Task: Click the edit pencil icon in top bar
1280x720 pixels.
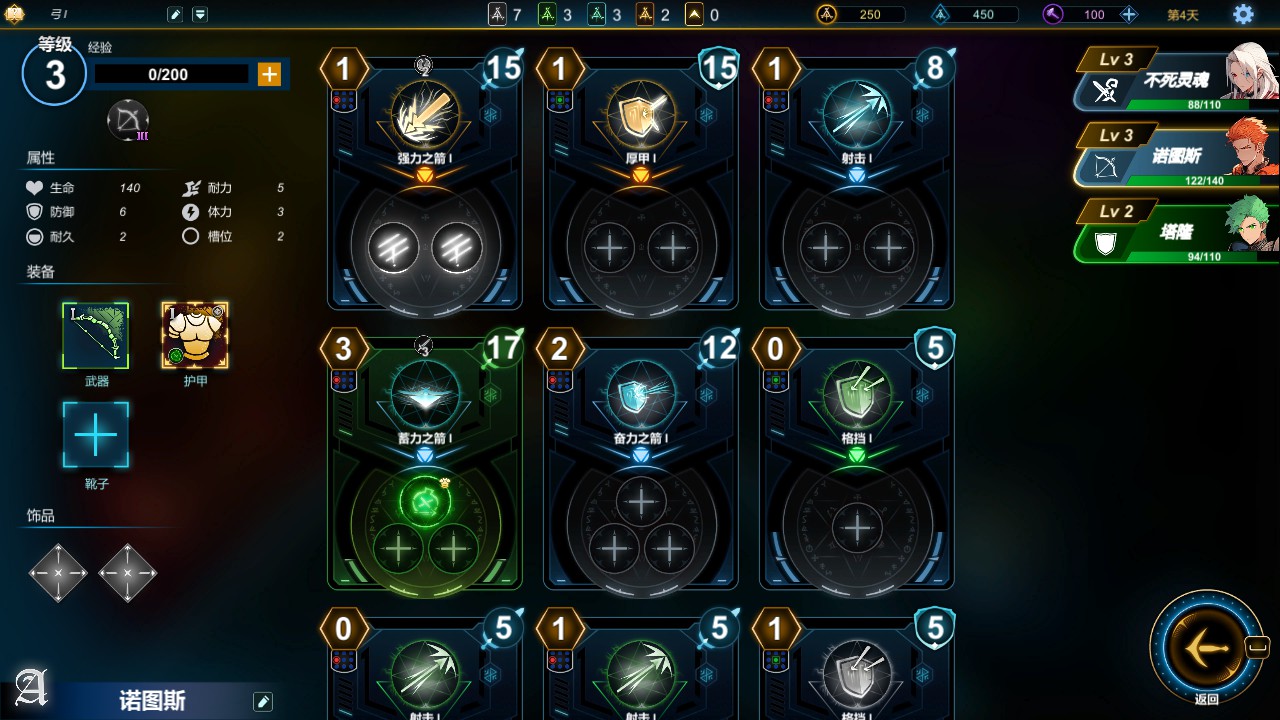Action: pyautogui.click(x=175, y=14)
